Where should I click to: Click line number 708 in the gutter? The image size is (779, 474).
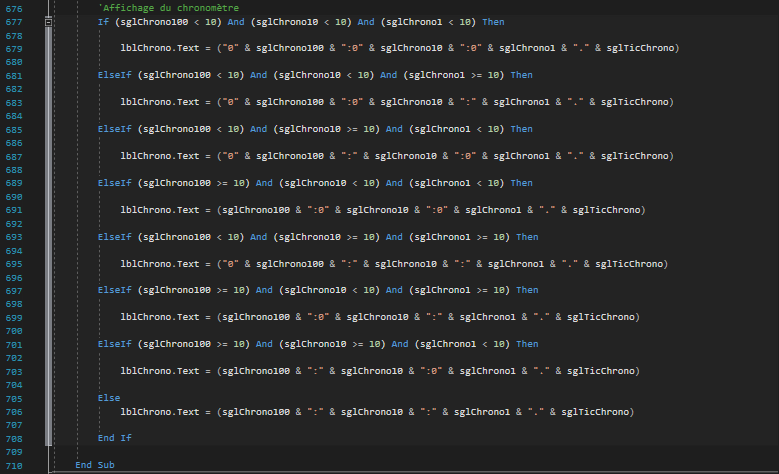(14, 439)
